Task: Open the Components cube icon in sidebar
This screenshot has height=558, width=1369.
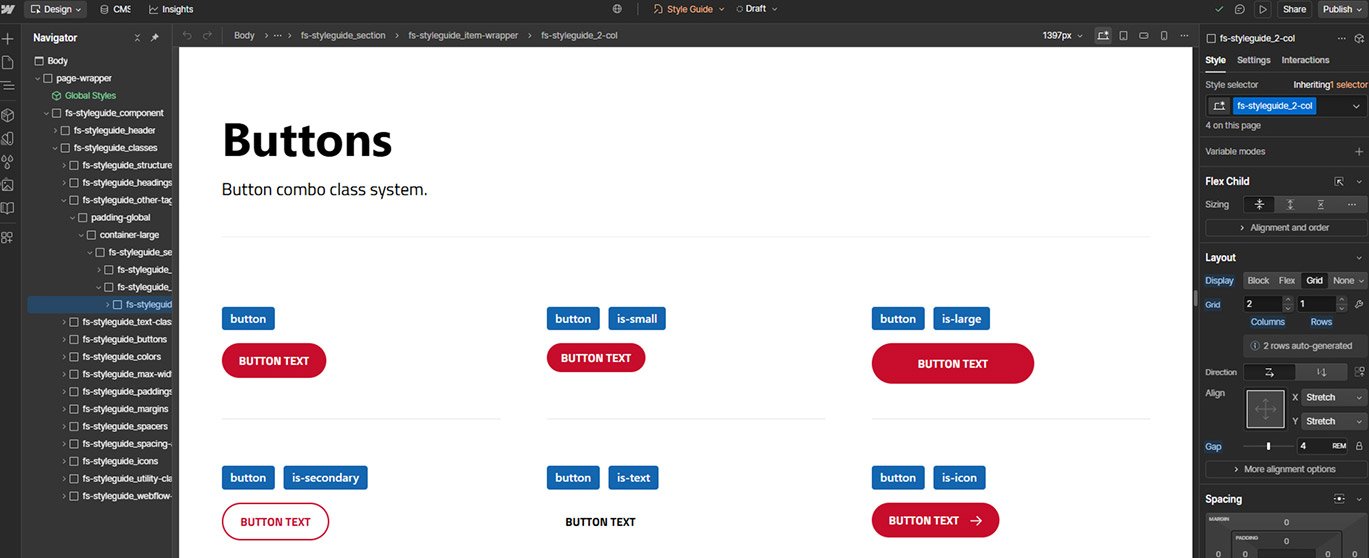Action: (8, 115)
